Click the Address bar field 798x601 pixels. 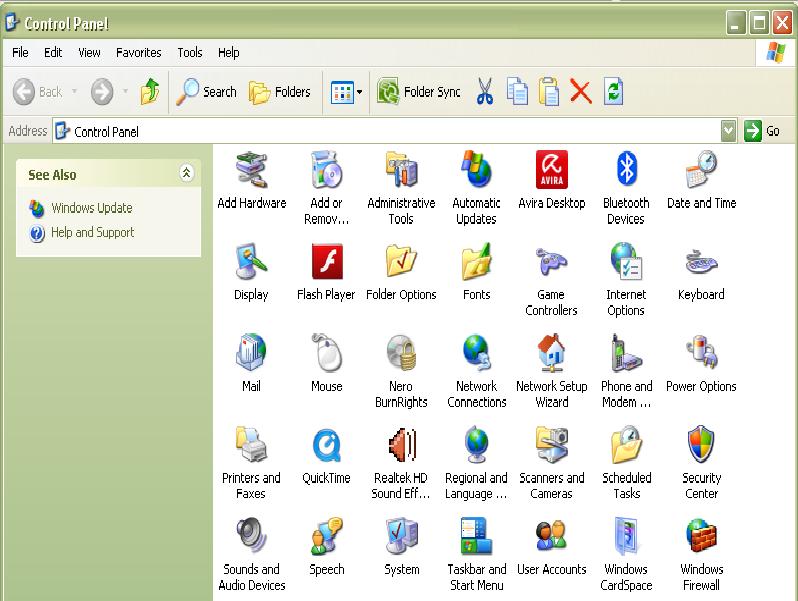(387, 132)
